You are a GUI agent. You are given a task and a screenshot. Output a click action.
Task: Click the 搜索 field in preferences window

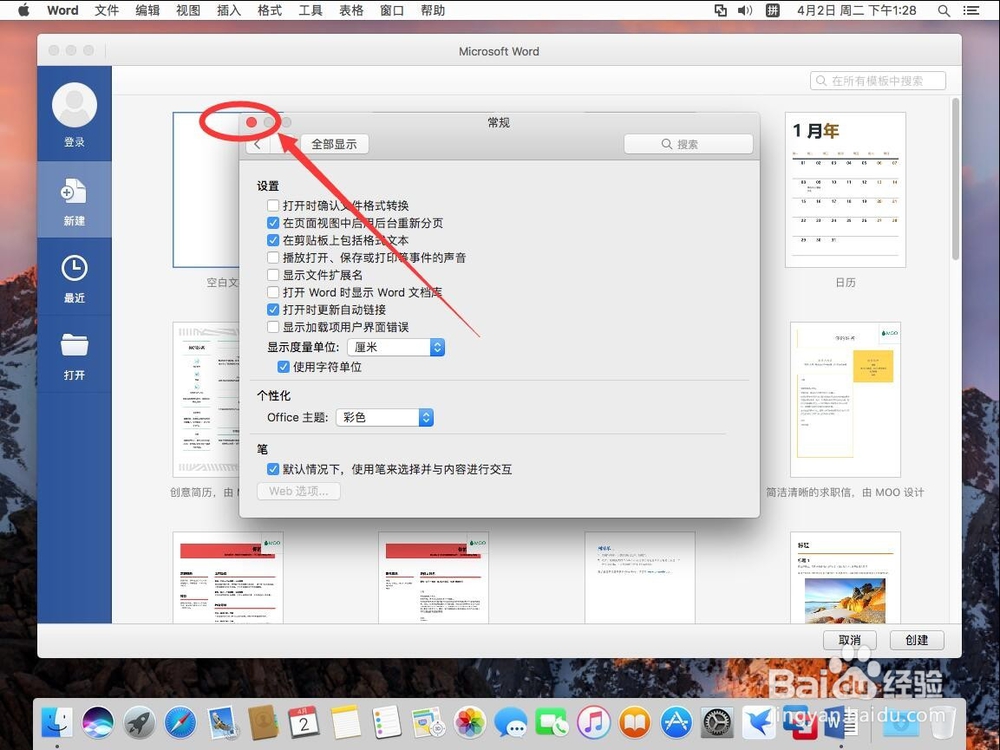point(688,144)
